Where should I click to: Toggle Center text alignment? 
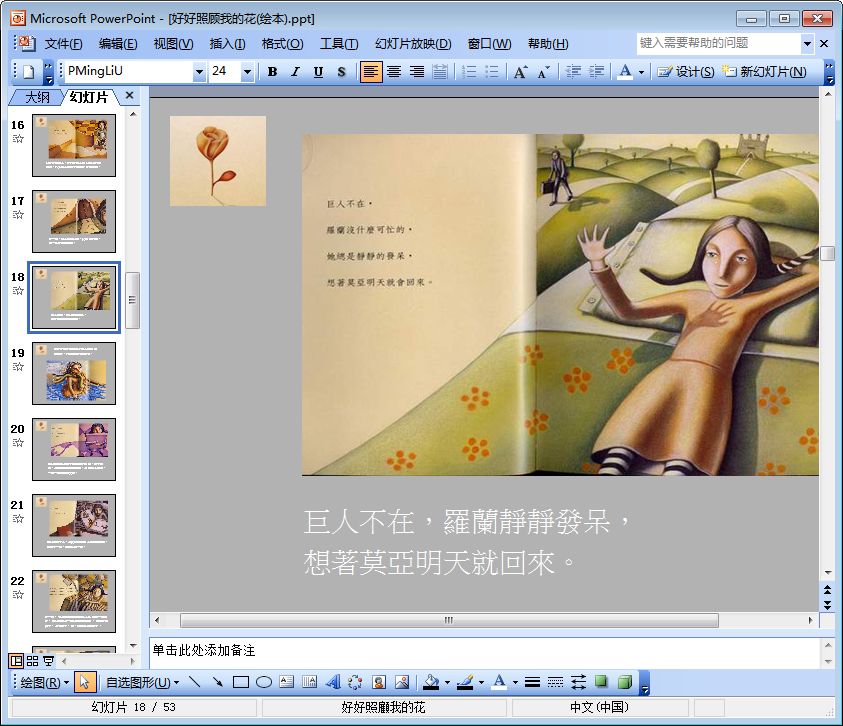[x=394, y=72]
